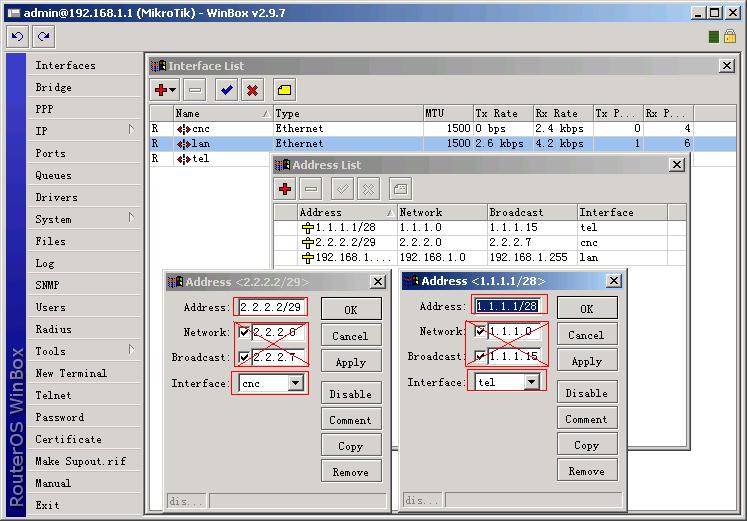Open Interface dropdown showing cnc
Image resolution: width=747 pixels, height=521 pixels.
coord(295,384)
